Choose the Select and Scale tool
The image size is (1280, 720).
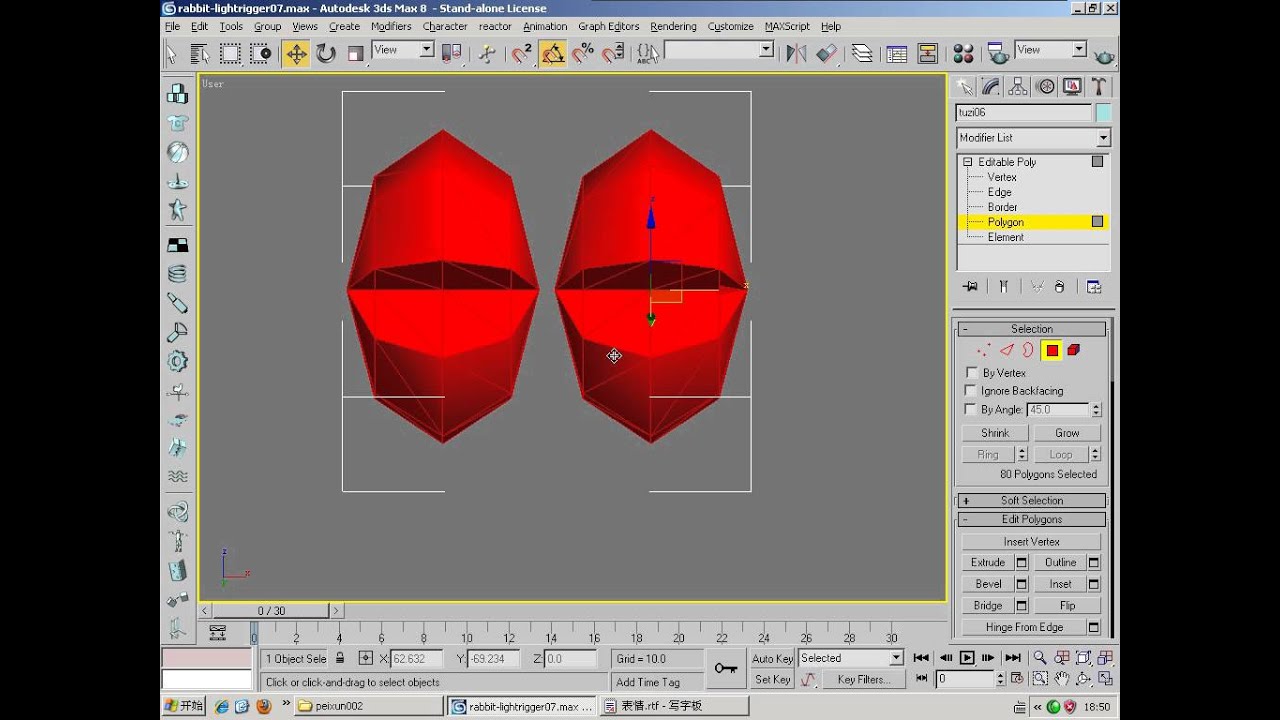pos(355,54)
